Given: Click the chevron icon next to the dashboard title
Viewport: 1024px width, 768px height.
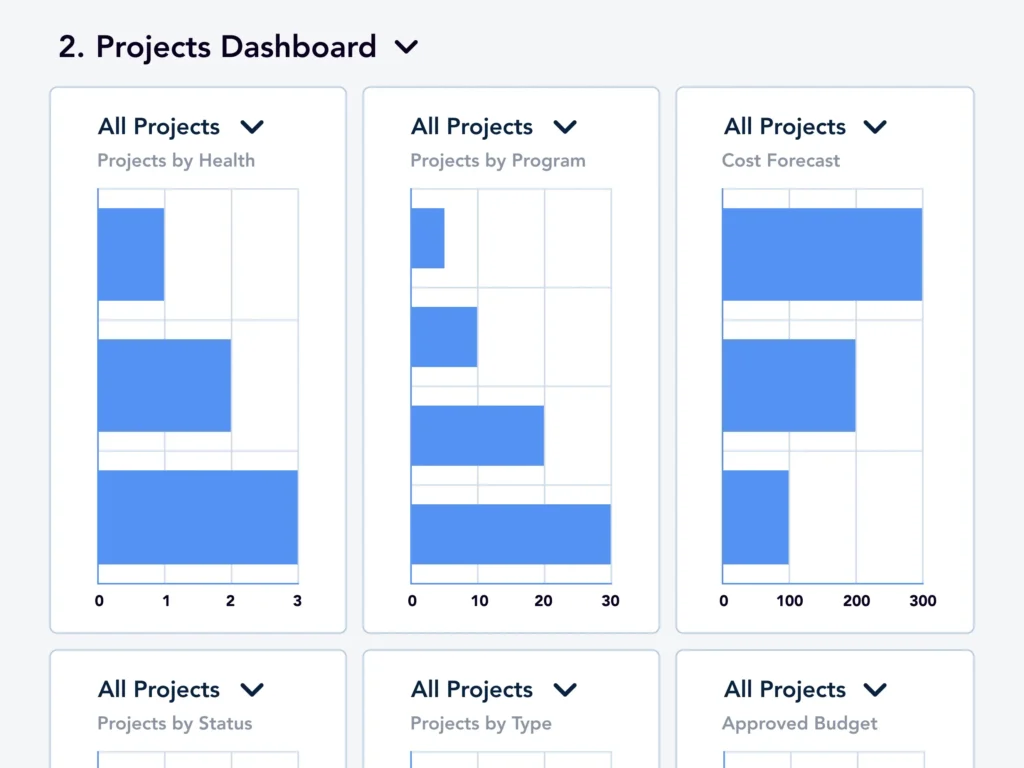Looking at the screenshot, I should (406, 46).
